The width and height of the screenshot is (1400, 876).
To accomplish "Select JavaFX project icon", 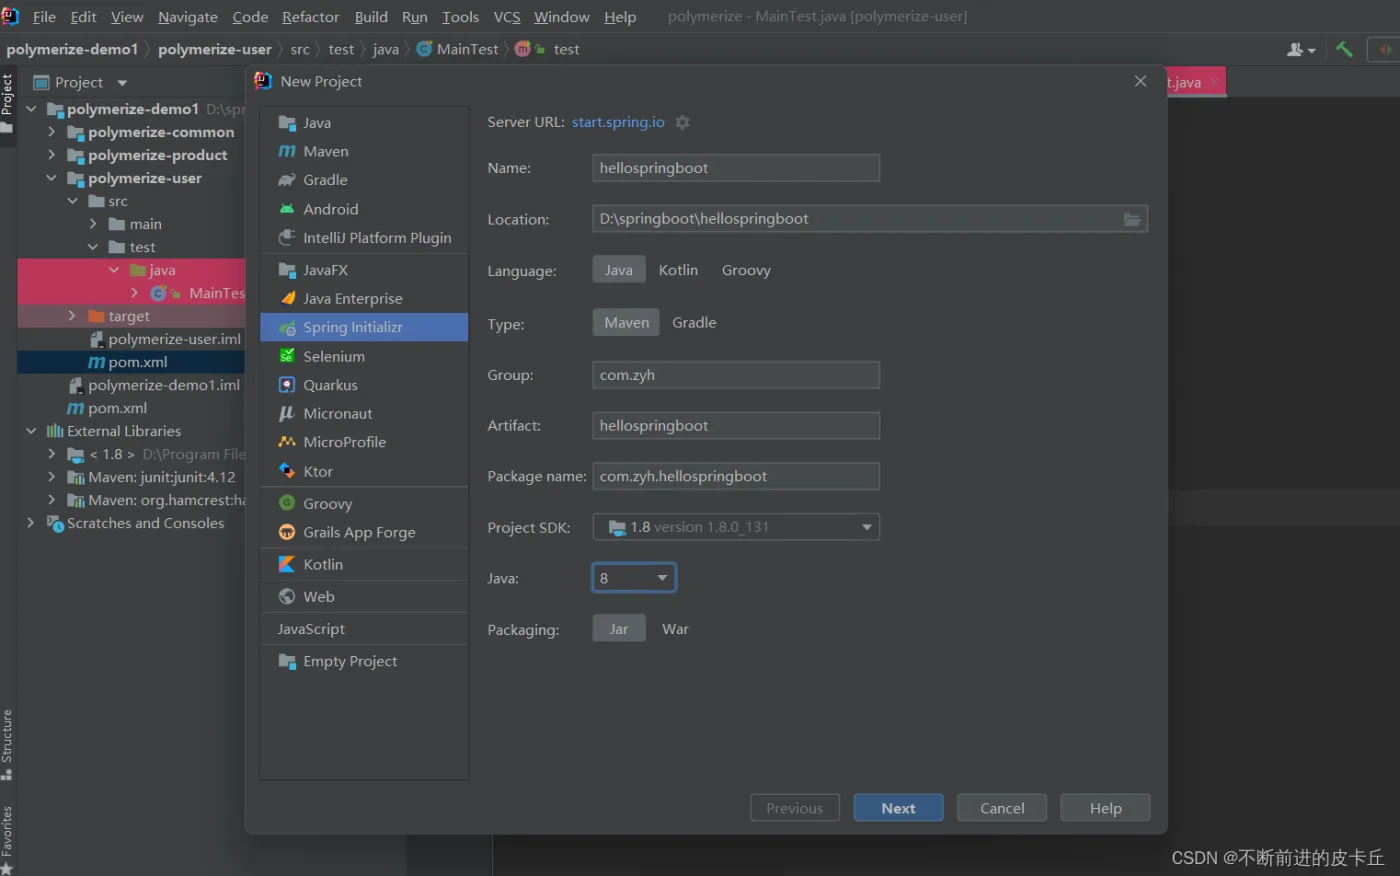I will point(287,270).
